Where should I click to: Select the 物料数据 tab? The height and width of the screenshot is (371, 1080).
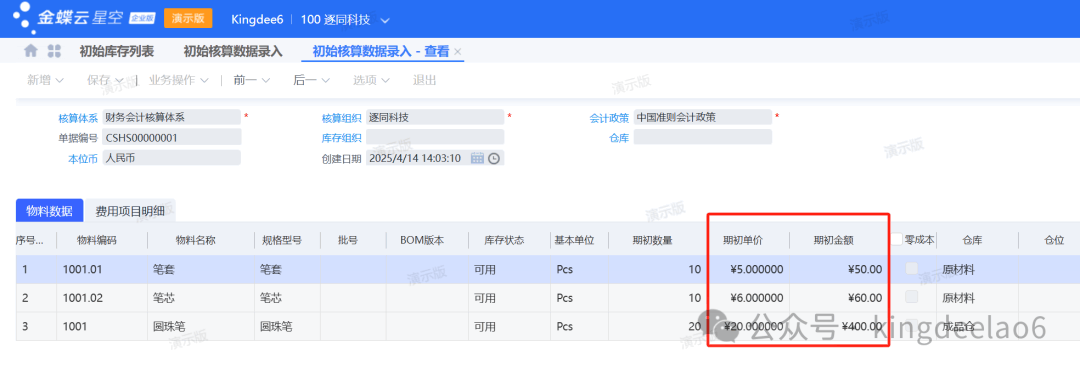point(50,211)
